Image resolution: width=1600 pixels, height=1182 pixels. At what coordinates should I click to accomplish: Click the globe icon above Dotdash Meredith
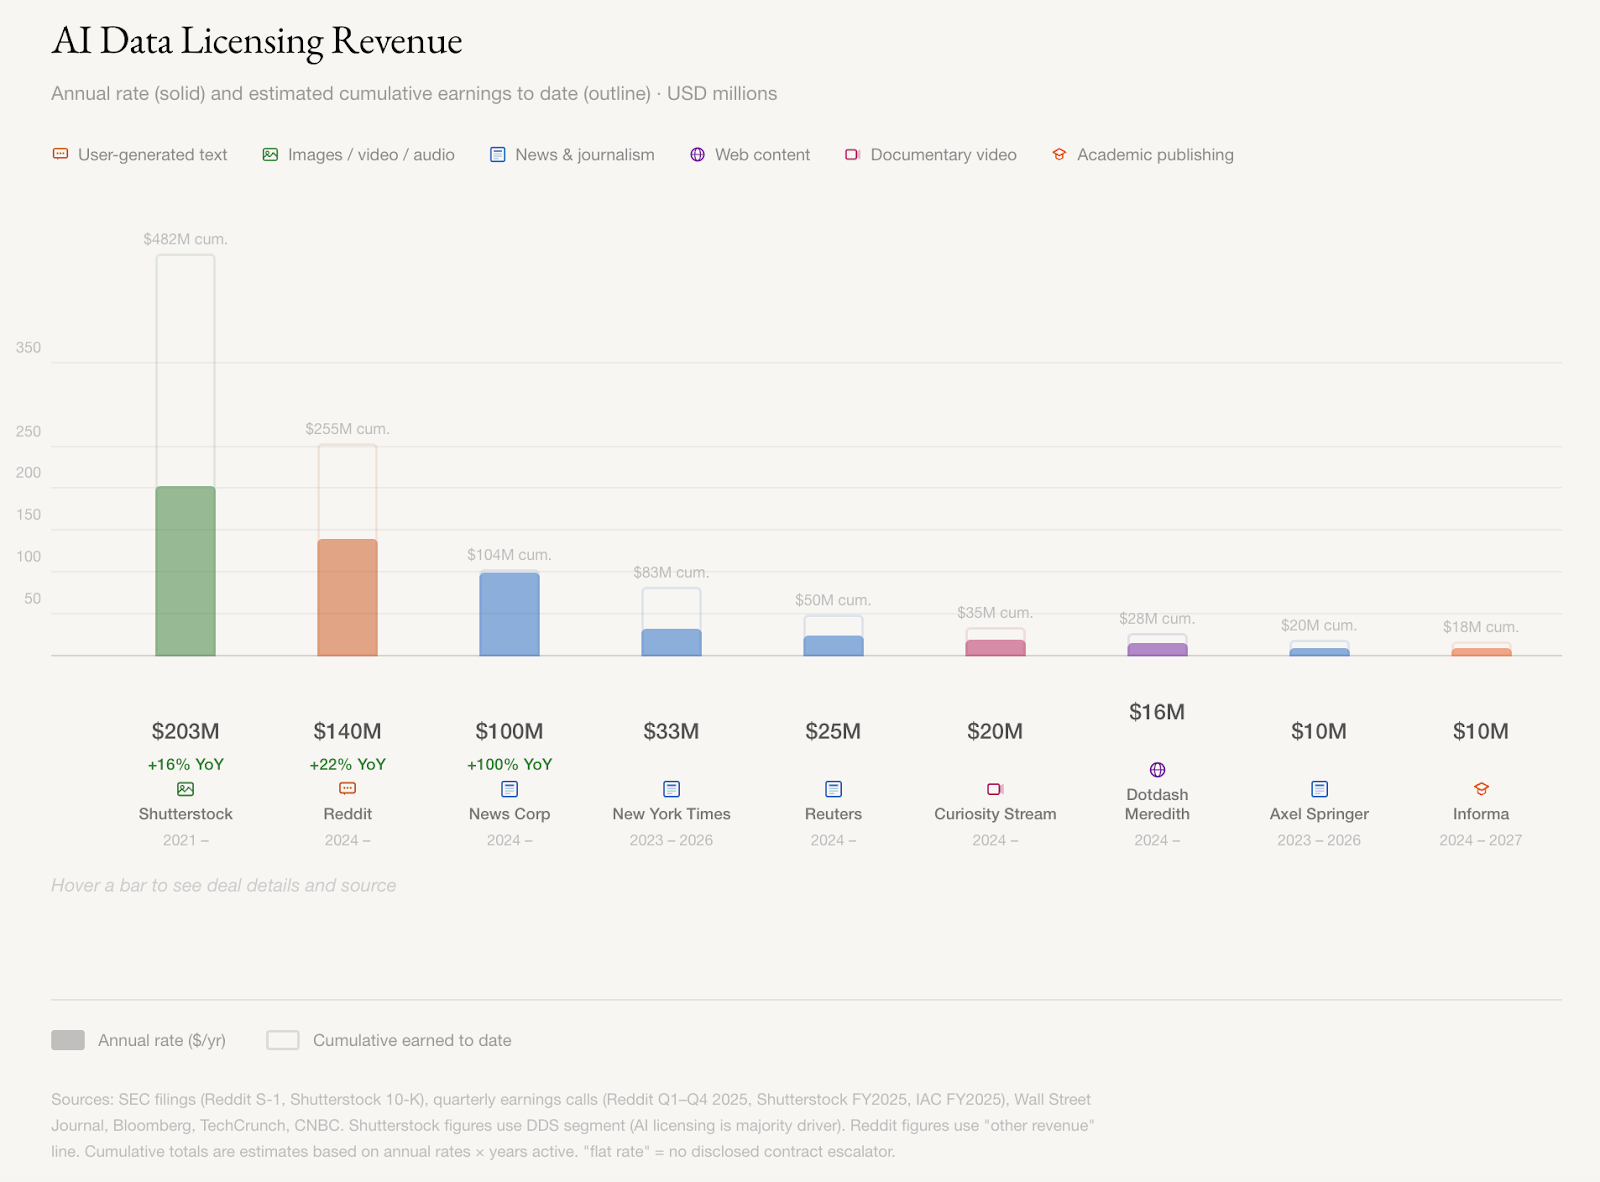tap(1157, 770)
